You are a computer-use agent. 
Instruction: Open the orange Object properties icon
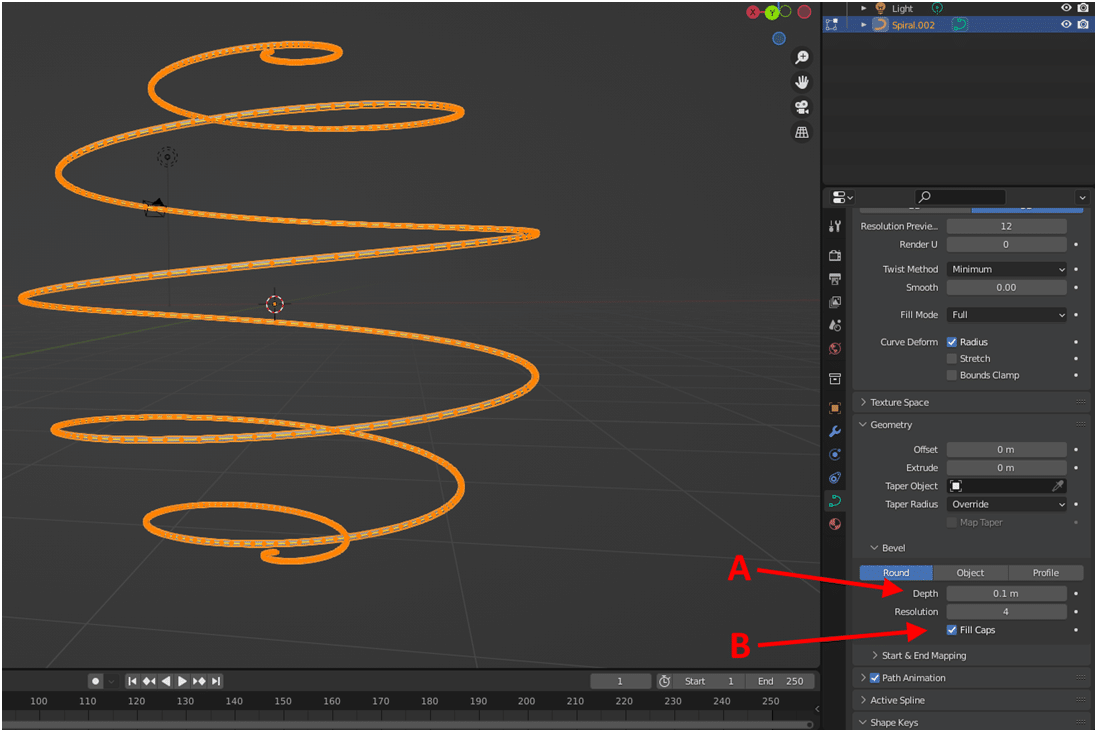pyautogui.click(x=835, y=408)
